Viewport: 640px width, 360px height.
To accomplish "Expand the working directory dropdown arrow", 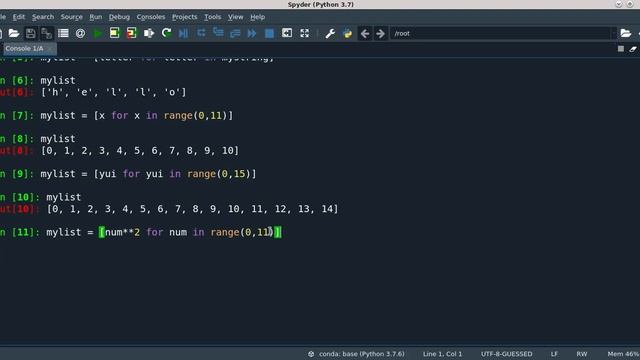I will tap(613, 33).
